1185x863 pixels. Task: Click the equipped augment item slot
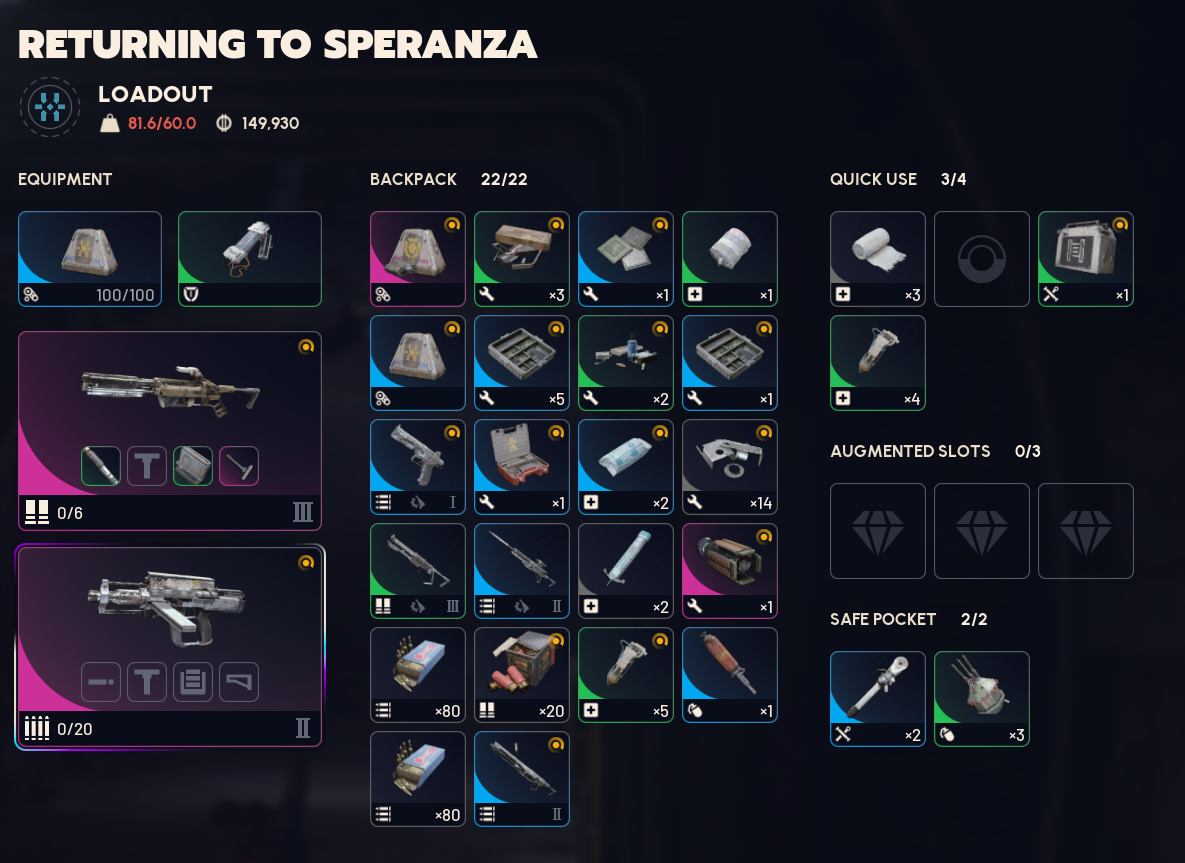click(250, 259)
